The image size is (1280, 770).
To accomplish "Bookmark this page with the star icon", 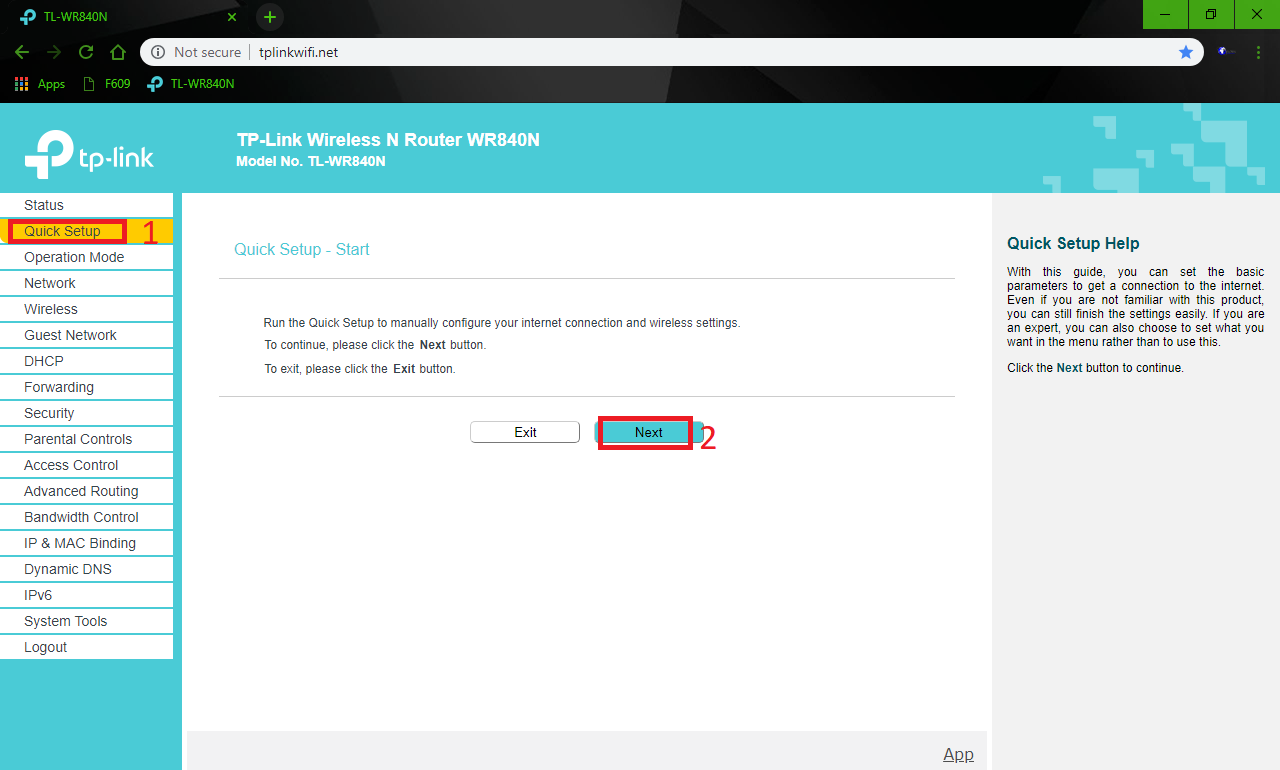I will click(x=1186, y=52).
